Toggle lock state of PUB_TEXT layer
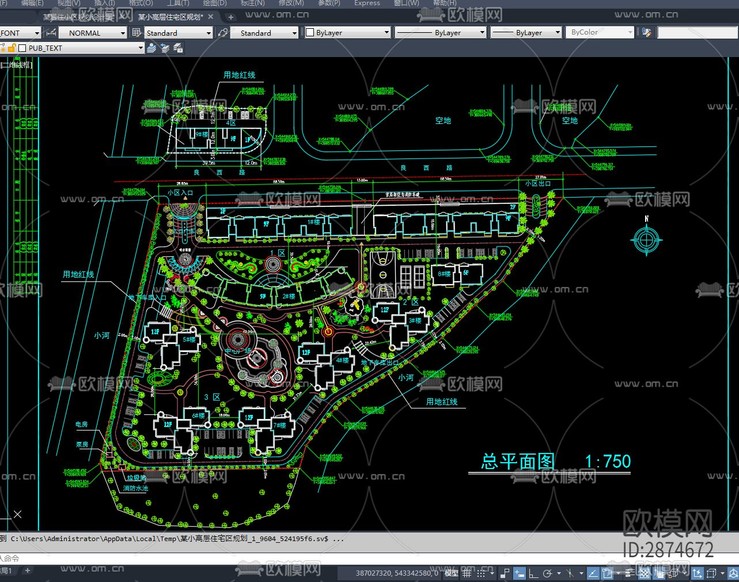739x582 pixels. (12, 48)
